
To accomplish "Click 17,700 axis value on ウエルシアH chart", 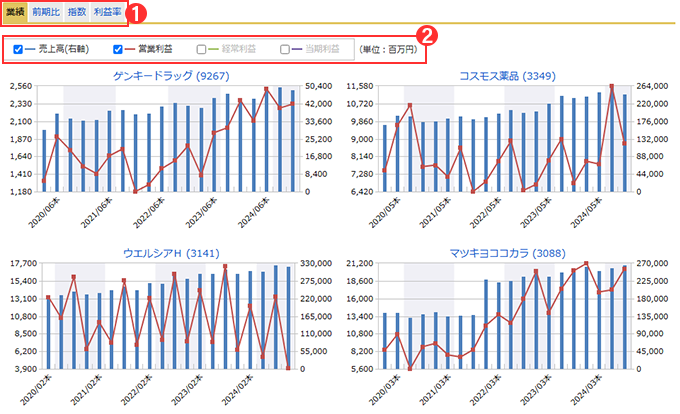I will click(23, 264).
